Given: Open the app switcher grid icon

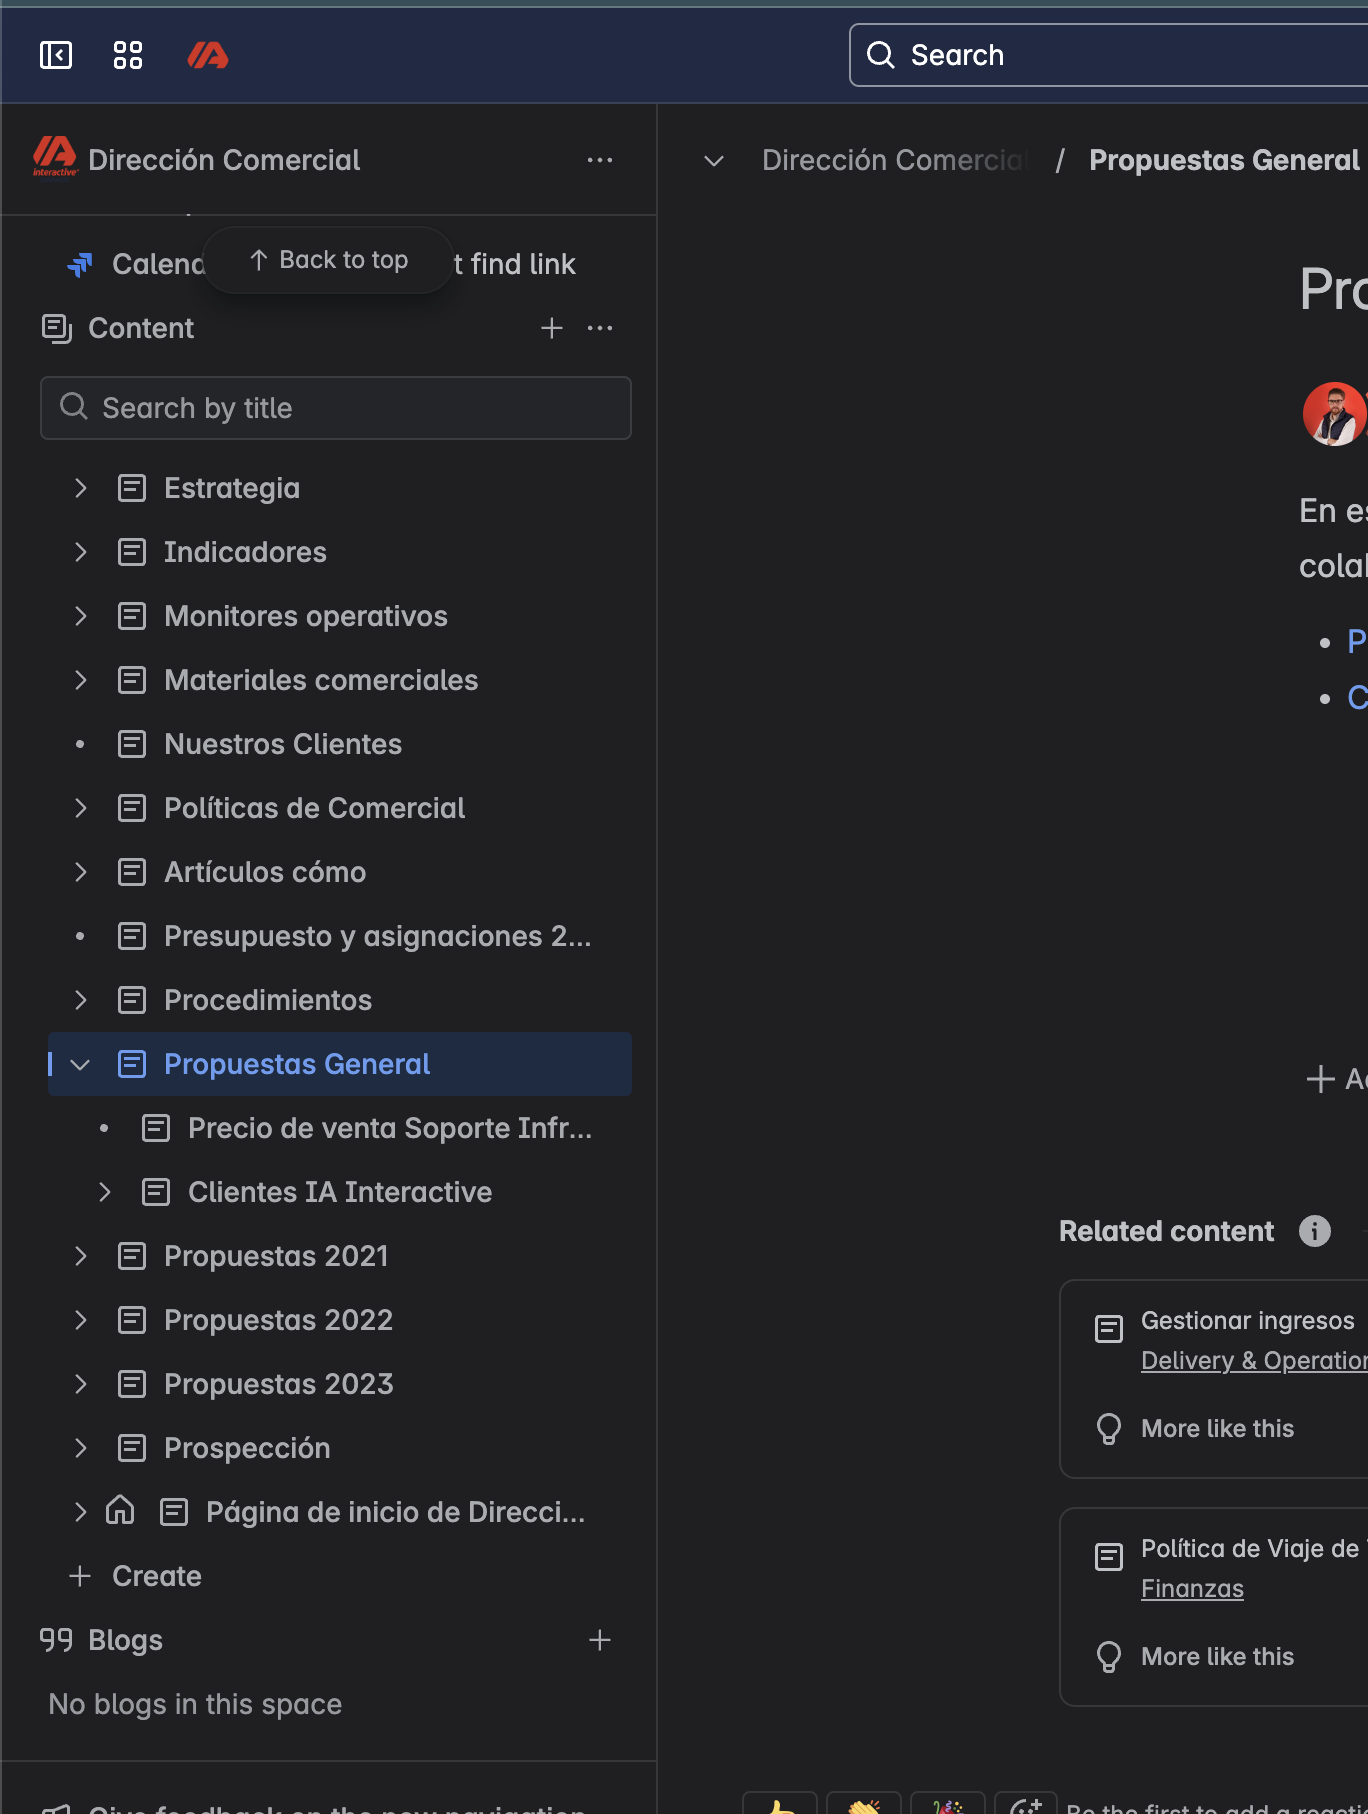Looking at the screenshot, I should tap(128, 55).
